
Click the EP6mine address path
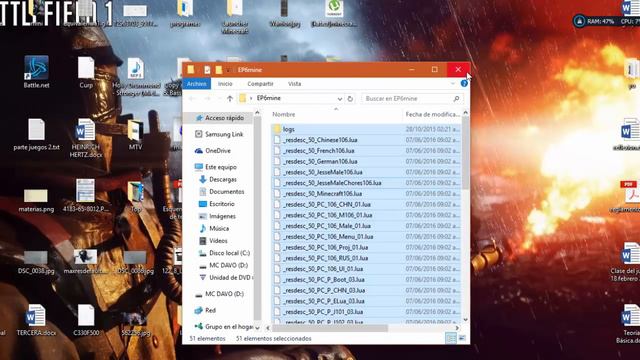[269, 98]
